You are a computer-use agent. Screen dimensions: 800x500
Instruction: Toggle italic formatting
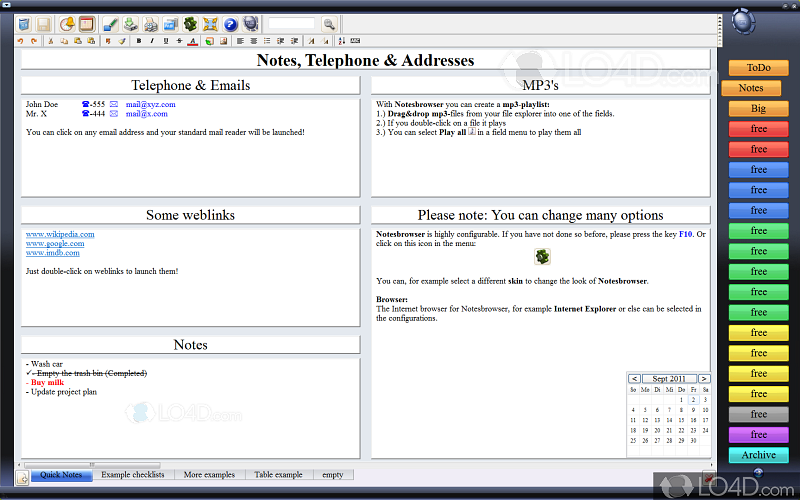click(x=152, y=41)
